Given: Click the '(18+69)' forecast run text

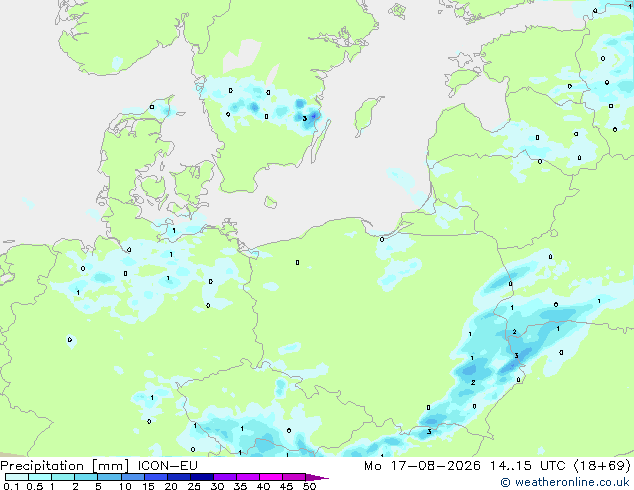Looking at the screenshot, I should 602,466.
